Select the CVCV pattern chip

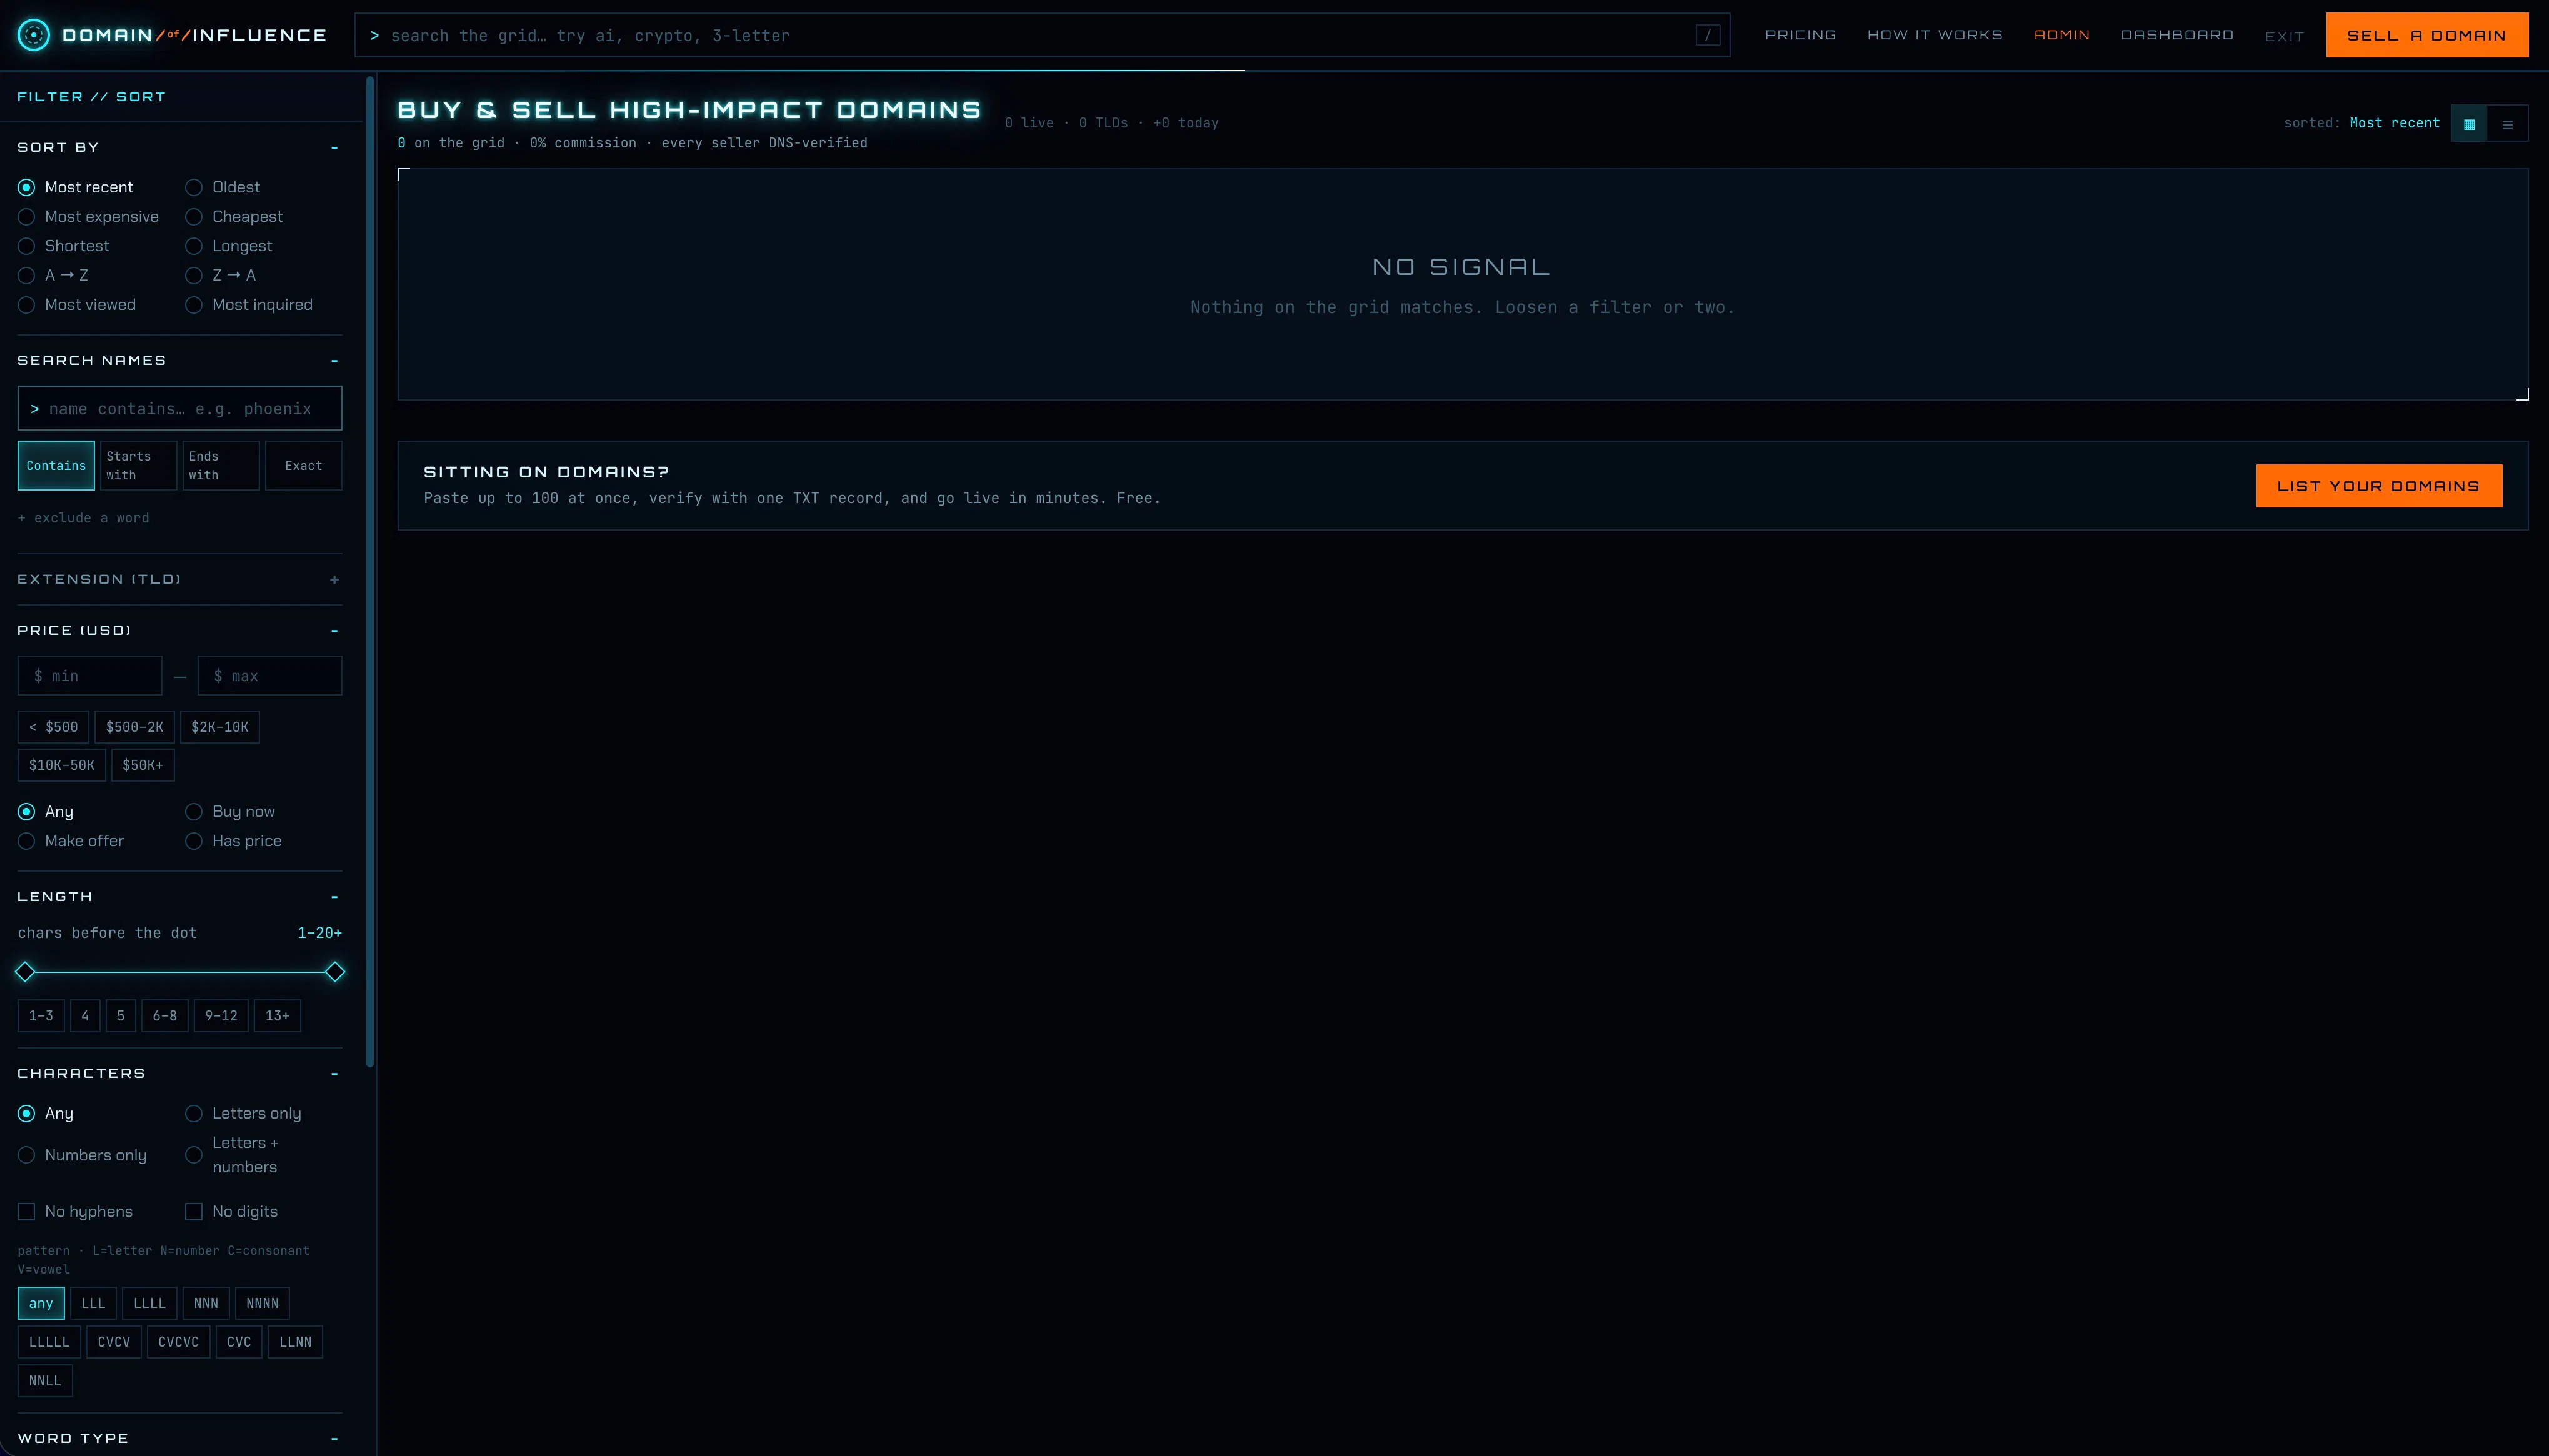[114, 1342]
